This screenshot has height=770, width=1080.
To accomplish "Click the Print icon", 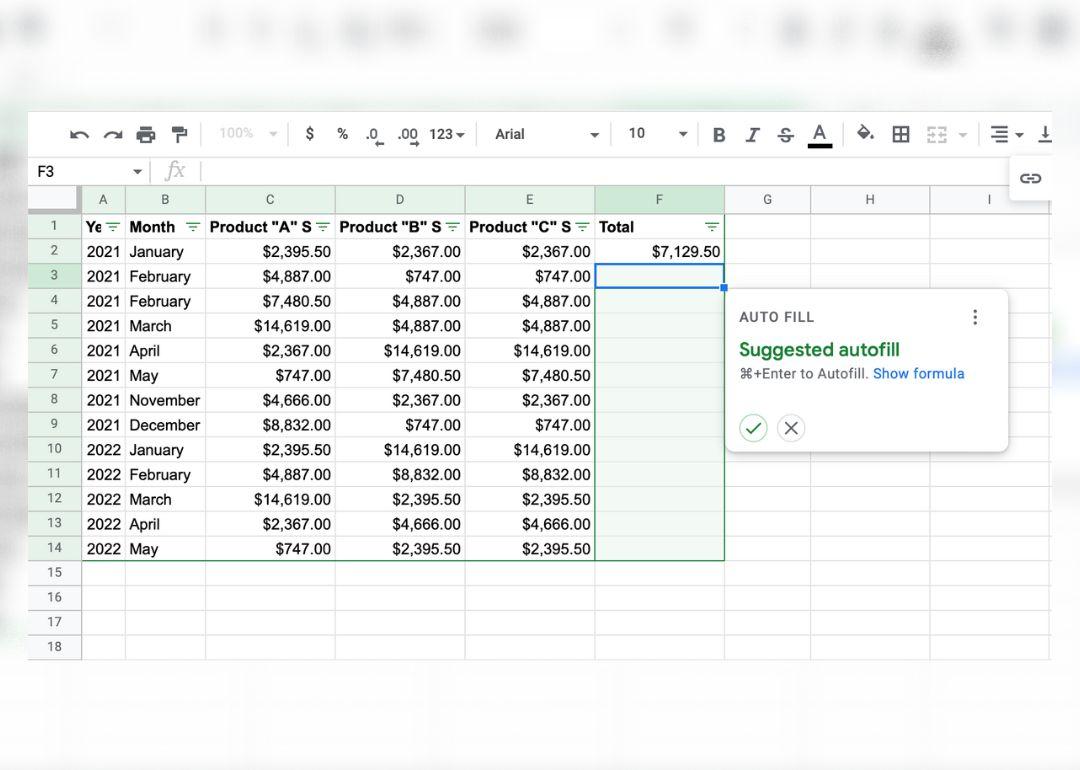I will [146, 135].
